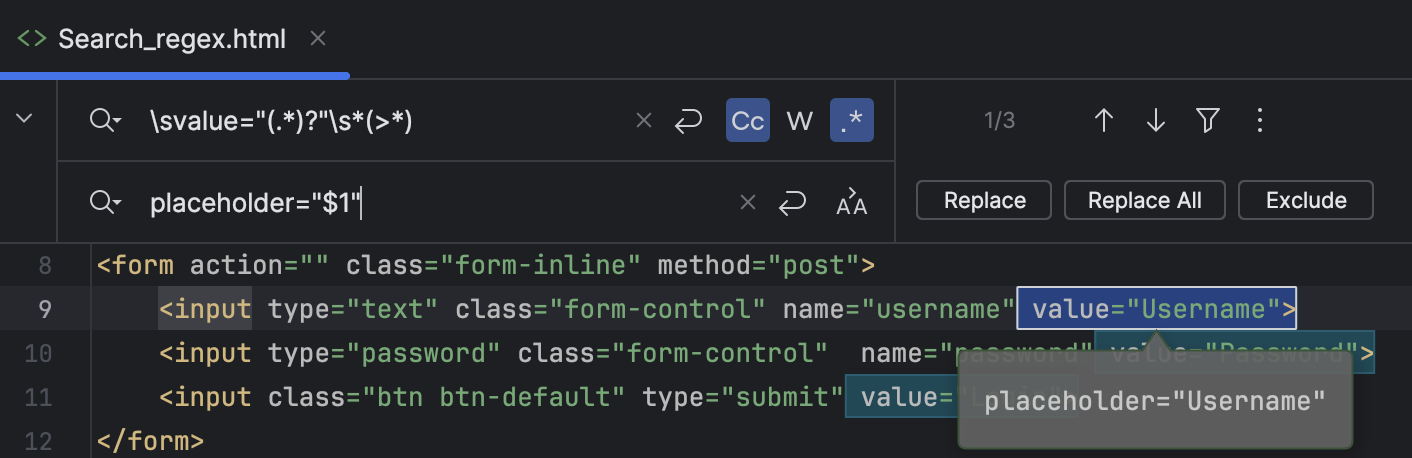1412x458 pixels.
Task: Click the Replace button
Action: (x=984, y=200)
